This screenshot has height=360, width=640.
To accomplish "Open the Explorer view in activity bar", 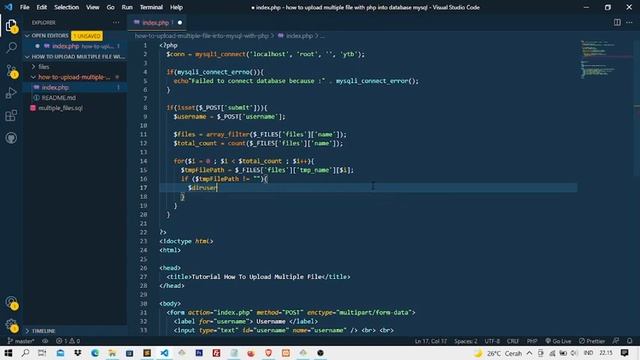I will click(11, 26).
